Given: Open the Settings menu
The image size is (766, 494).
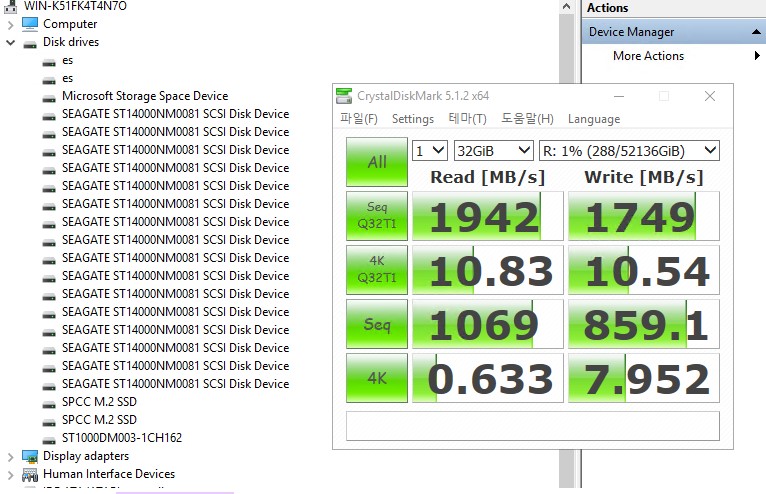Looking at the screenshot, I should point(412,119).
